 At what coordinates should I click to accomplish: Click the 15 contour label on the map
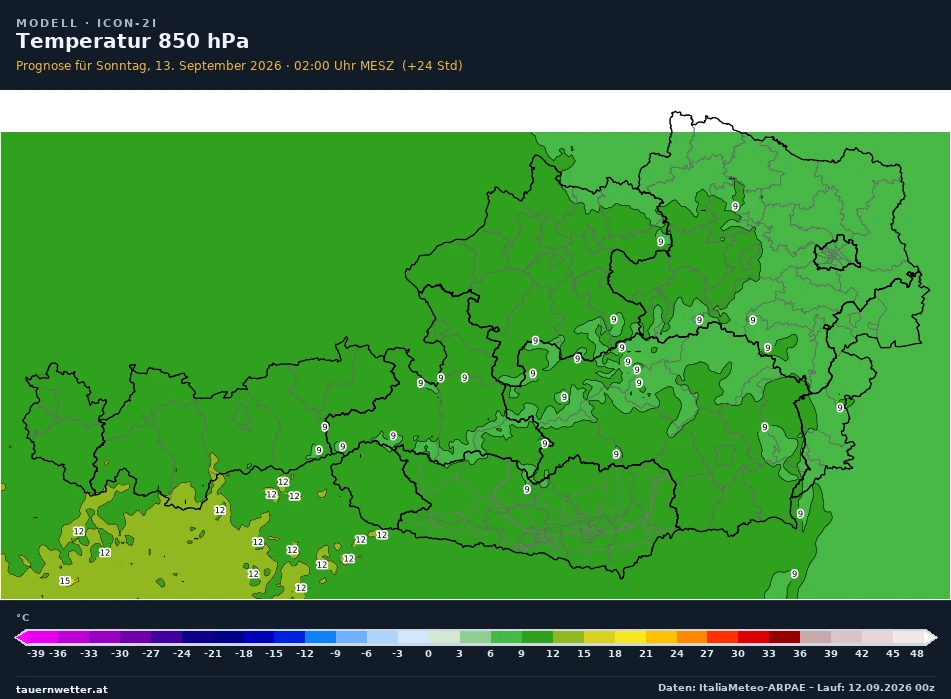click(65, 581)
